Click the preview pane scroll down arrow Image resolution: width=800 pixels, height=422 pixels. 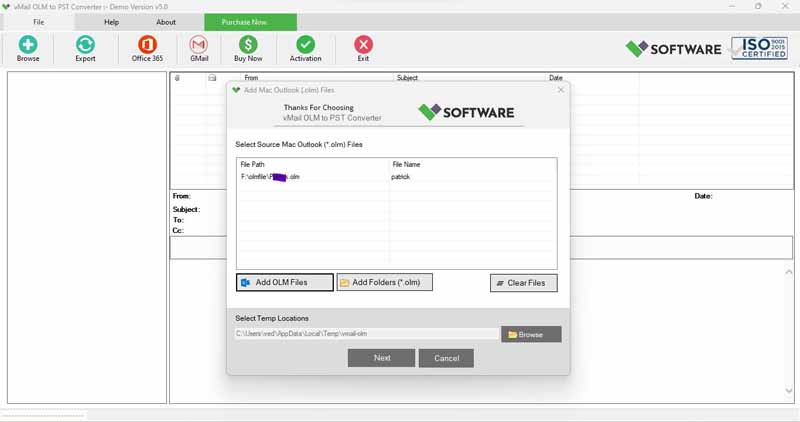[789, 391]
